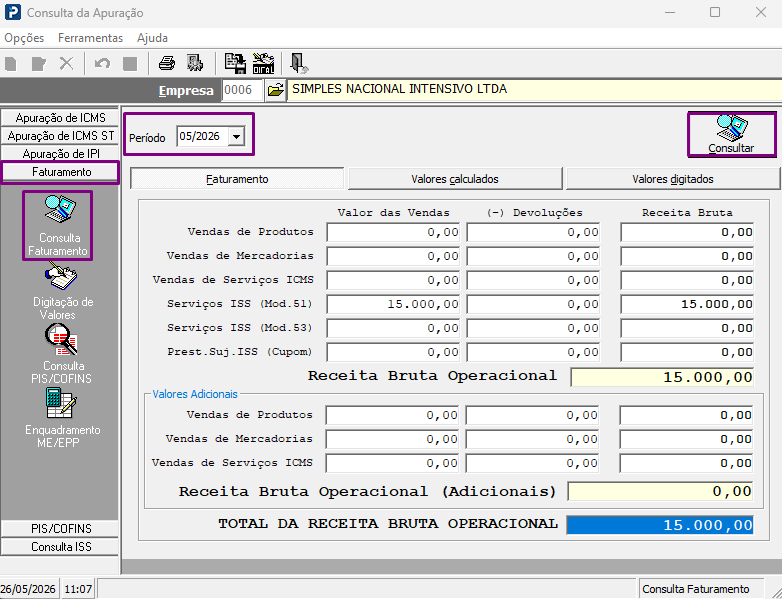Switch to Valores digitados tab
Image resolution: width=782 pixels, height=599 pixels.
click(673, 179)
